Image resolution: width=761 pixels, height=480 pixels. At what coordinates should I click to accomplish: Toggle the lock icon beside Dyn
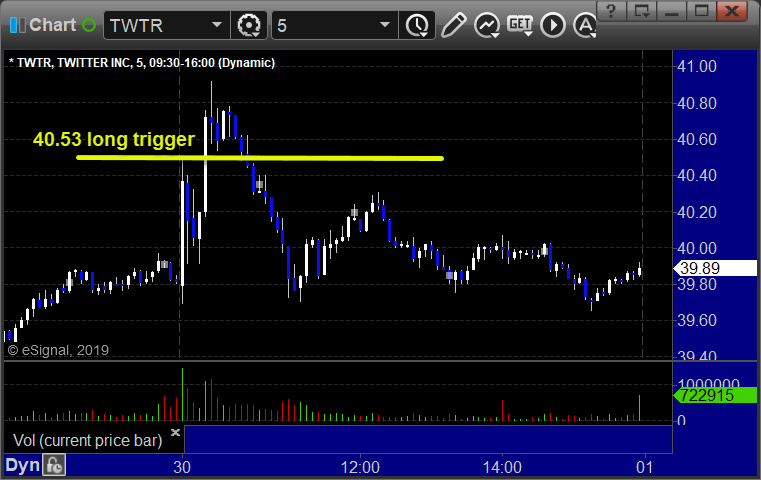[x=54, y=466]
